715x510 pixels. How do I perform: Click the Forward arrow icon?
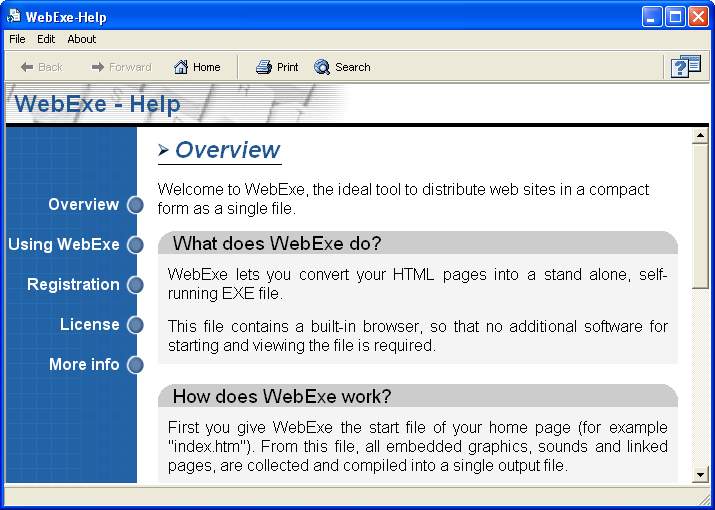(98, 67)
